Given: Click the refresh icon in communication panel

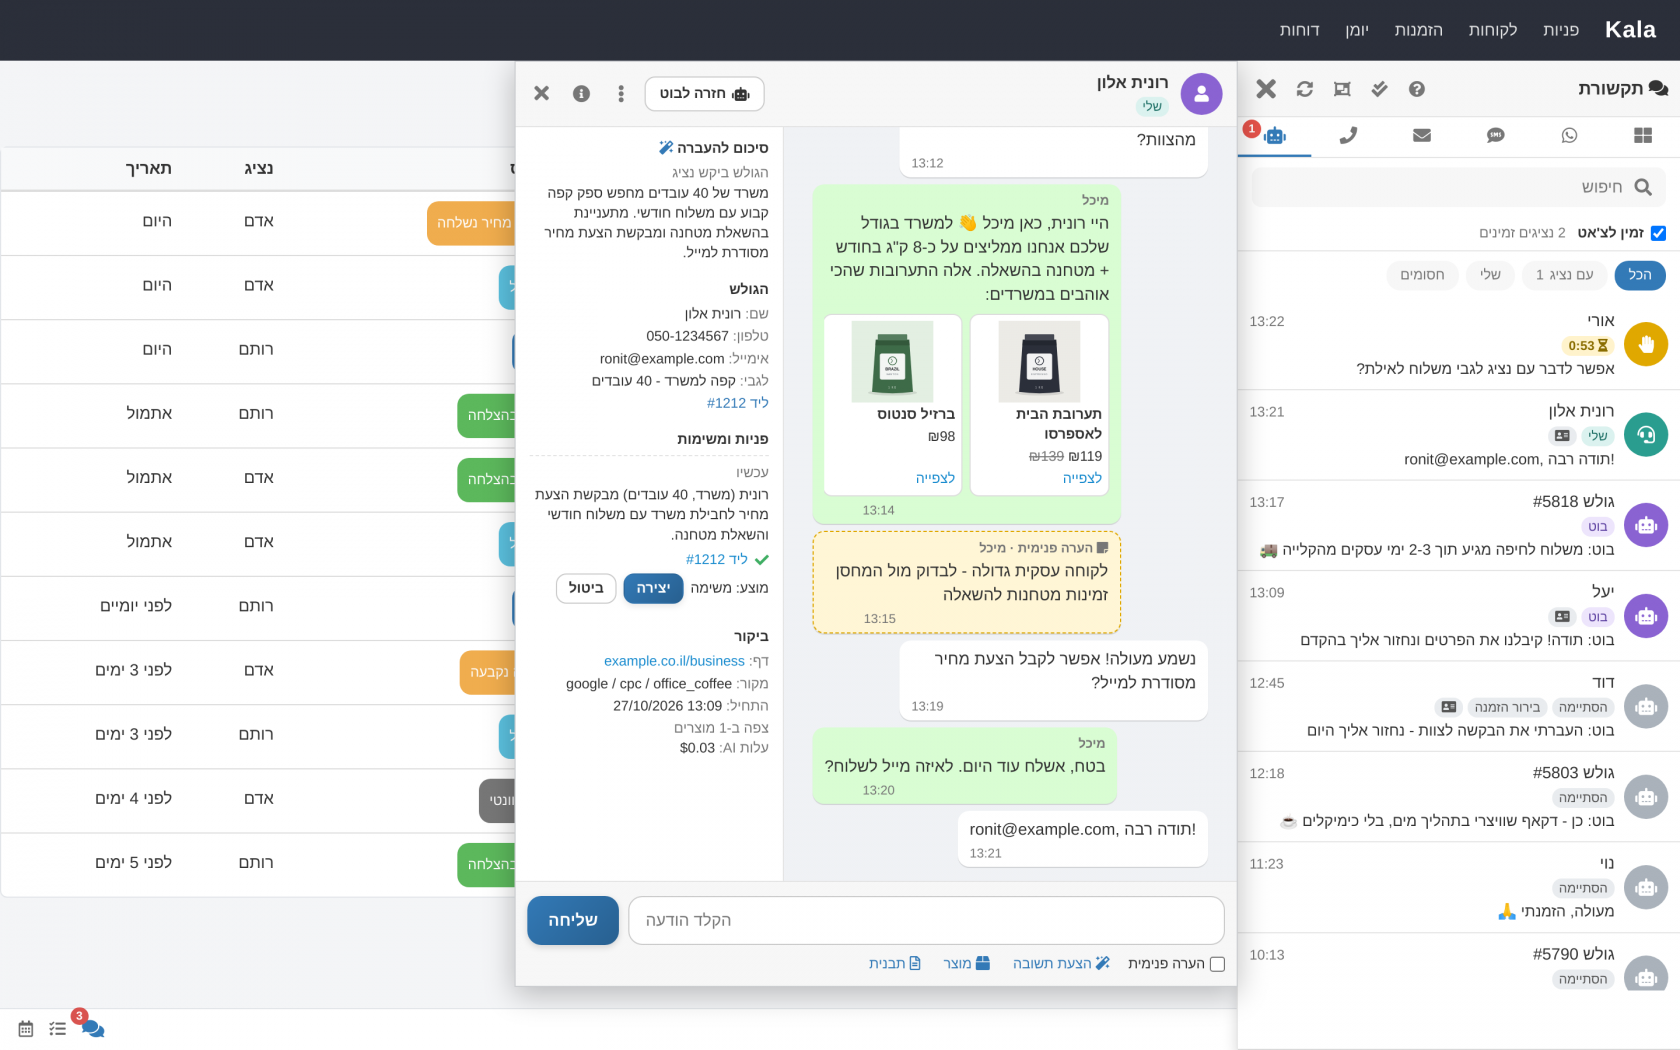Looking at the screenshot, I should pyautogui.click(x=1304, y=89).
